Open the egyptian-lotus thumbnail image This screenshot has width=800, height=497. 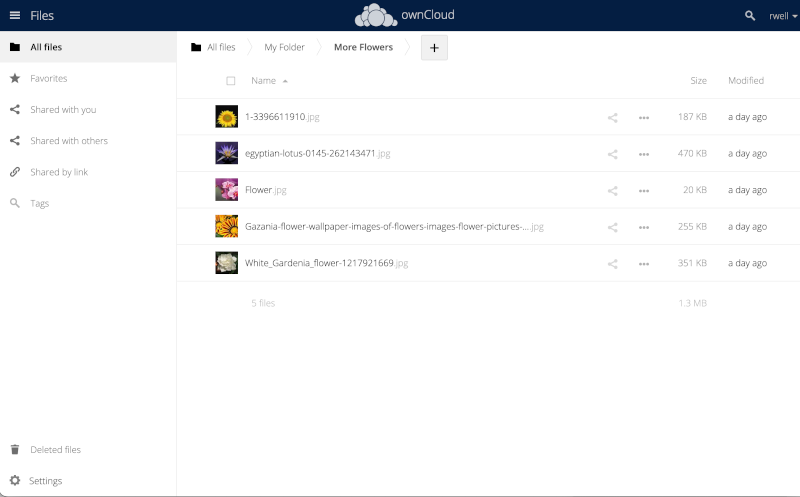point(227,153)
